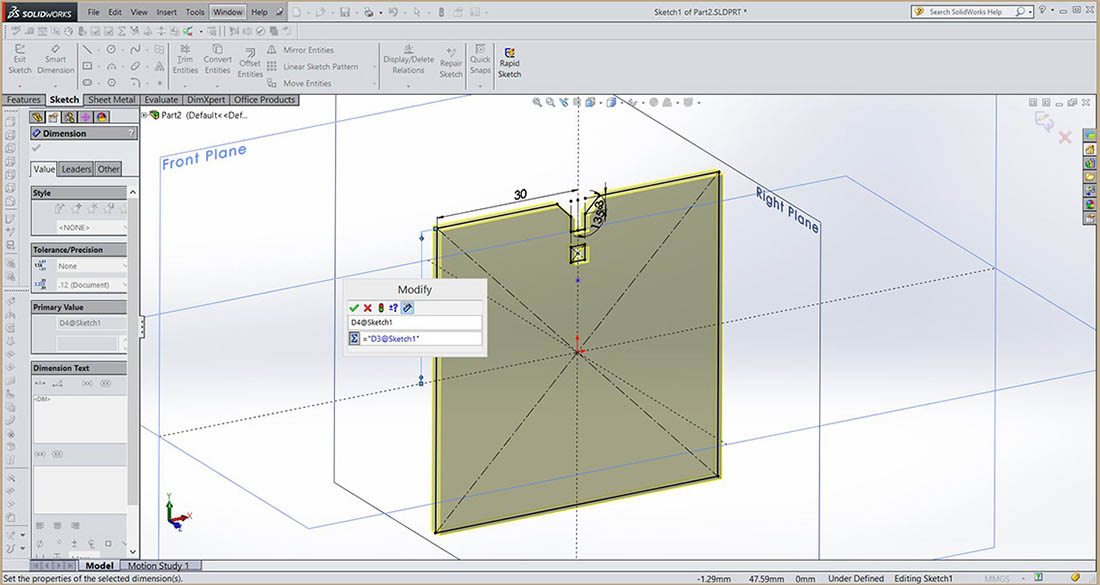
Task: Click the red X to cancel the sketch
Action: pyautogui.click(x=1065, y=137)
